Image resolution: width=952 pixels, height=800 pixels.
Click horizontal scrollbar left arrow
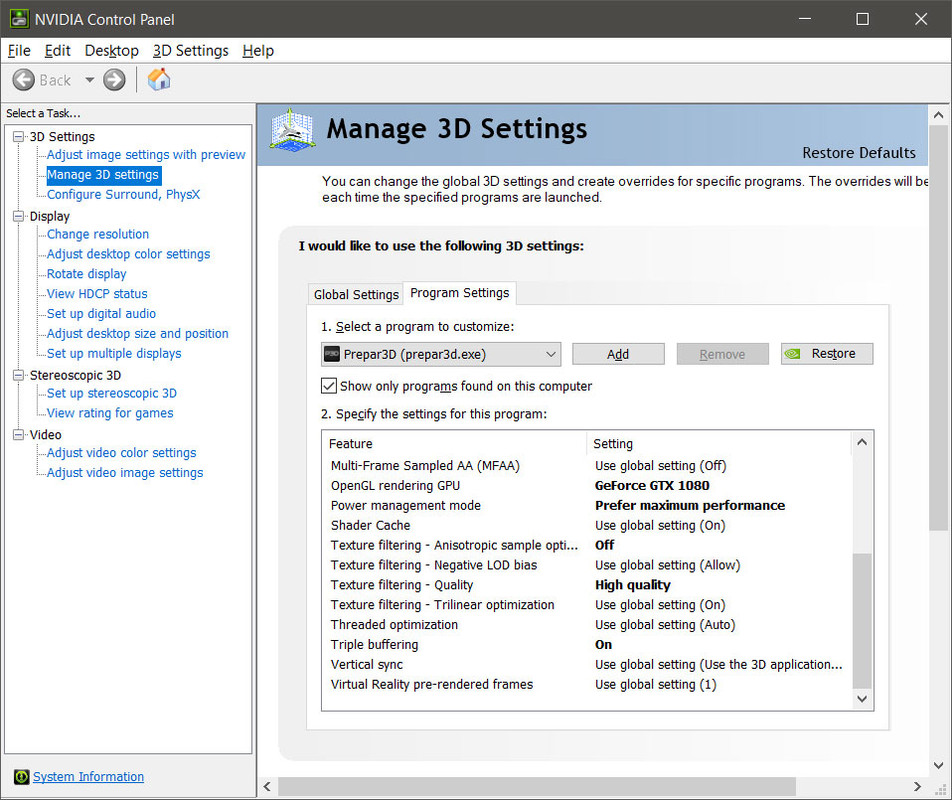(x=267, y=787)
